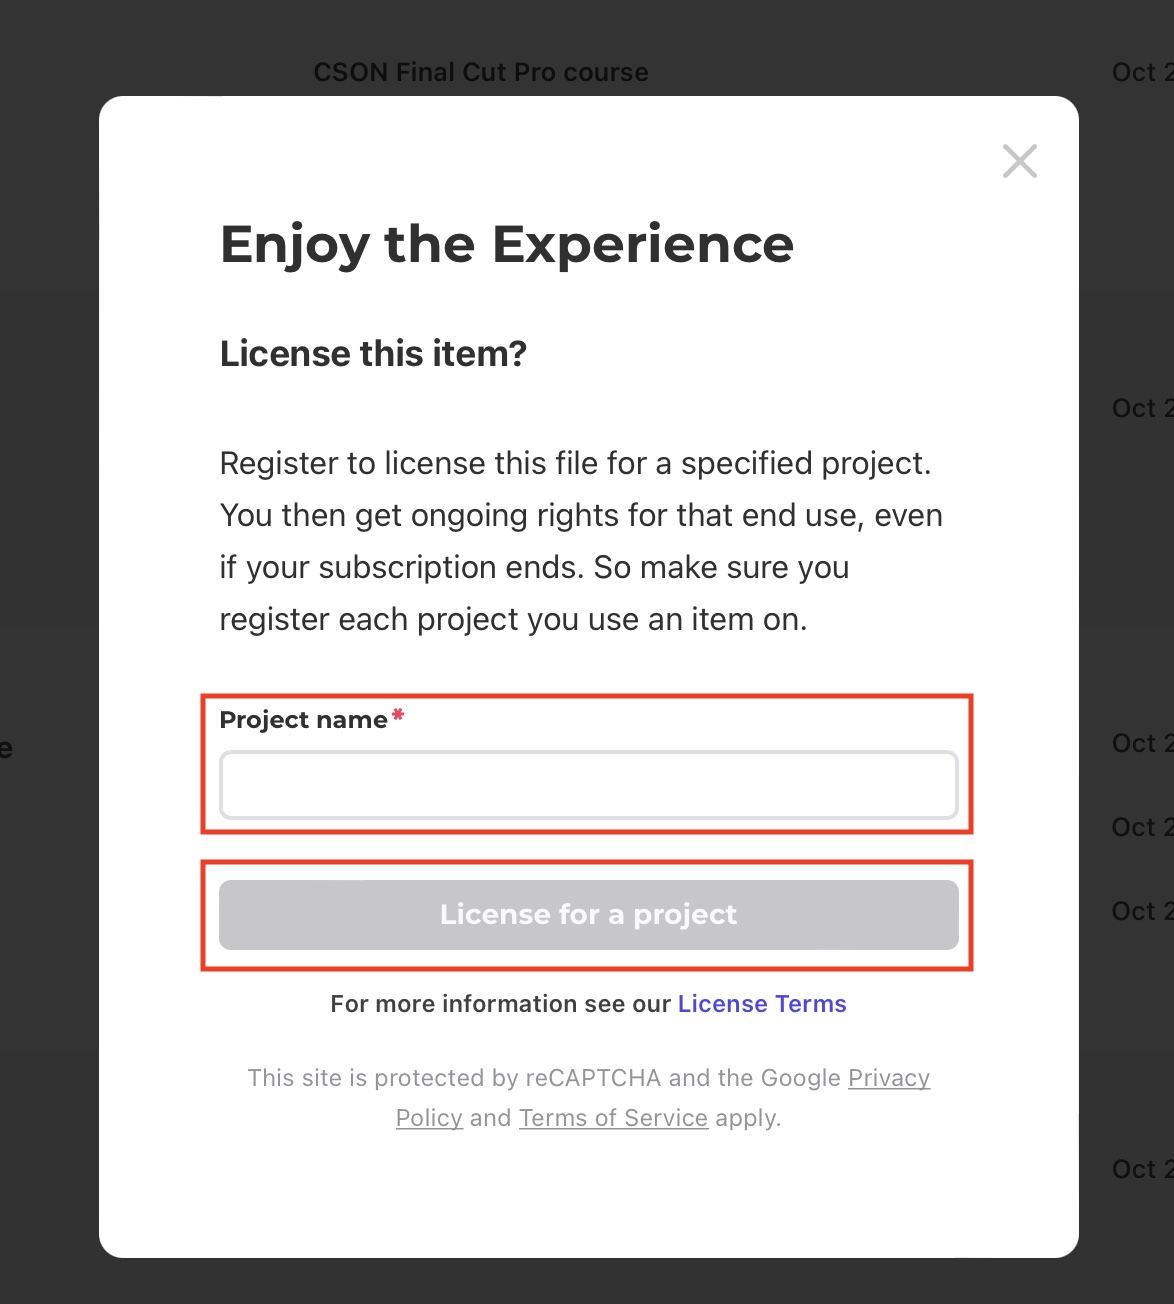This screenshot has height=1304, width=1174.
Task: Click the Oct date beside CSON course row
Action: coord(1140,72)
